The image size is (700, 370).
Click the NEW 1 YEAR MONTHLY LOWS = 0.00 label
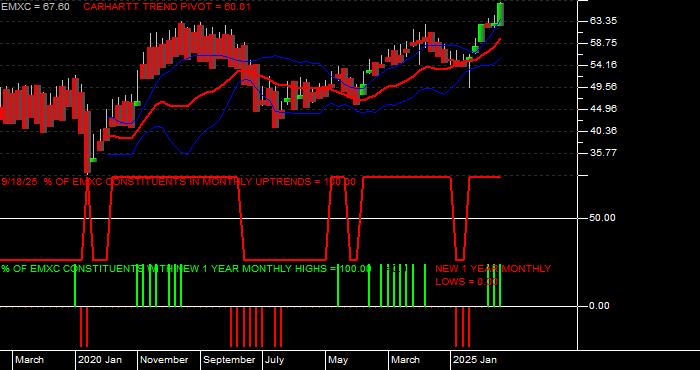point(493,275)
